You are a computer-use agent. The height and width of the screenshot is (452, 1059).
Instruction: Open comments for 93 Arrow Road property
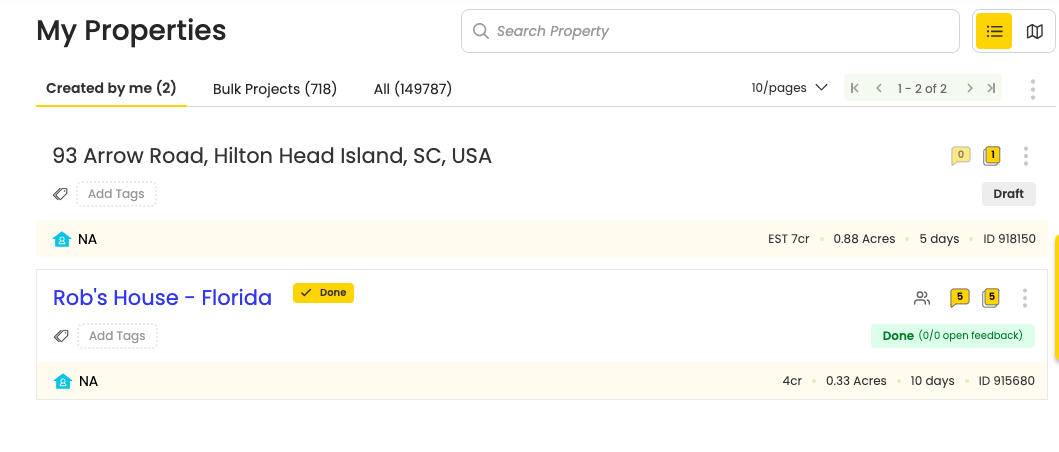pos(960,155)
